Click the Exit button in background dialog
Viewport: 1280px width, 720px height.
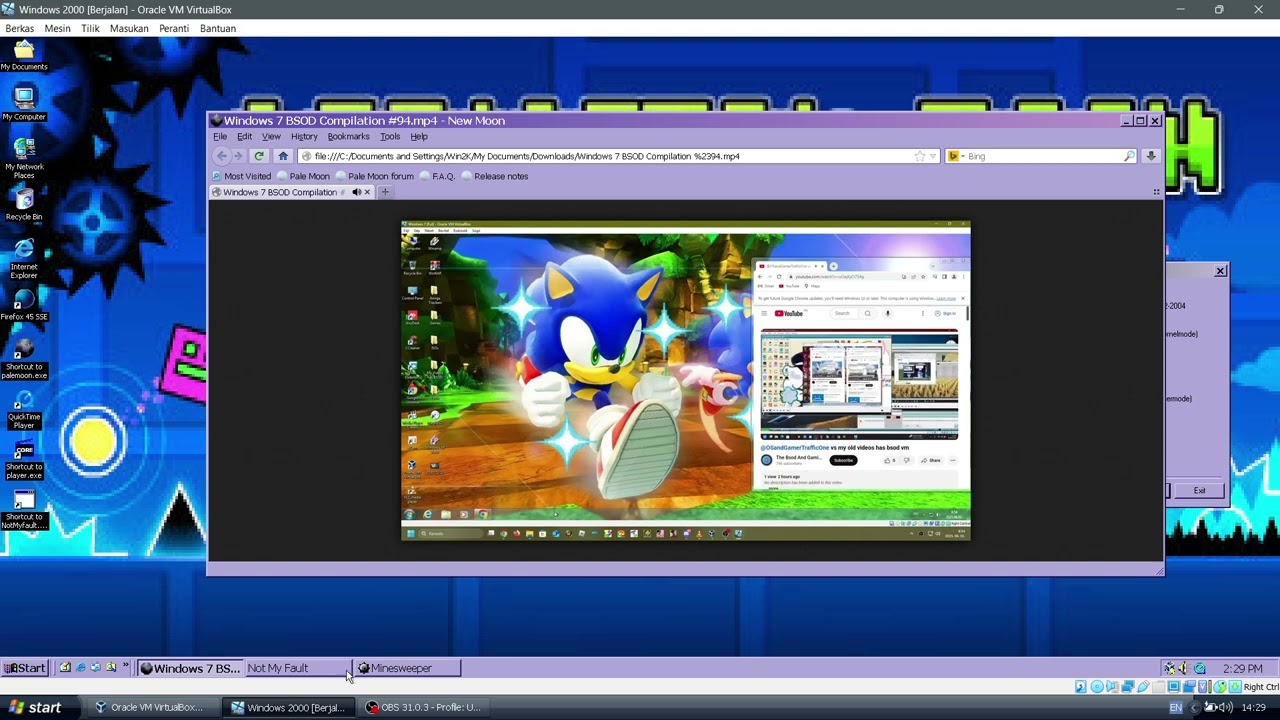[1199, 491]
